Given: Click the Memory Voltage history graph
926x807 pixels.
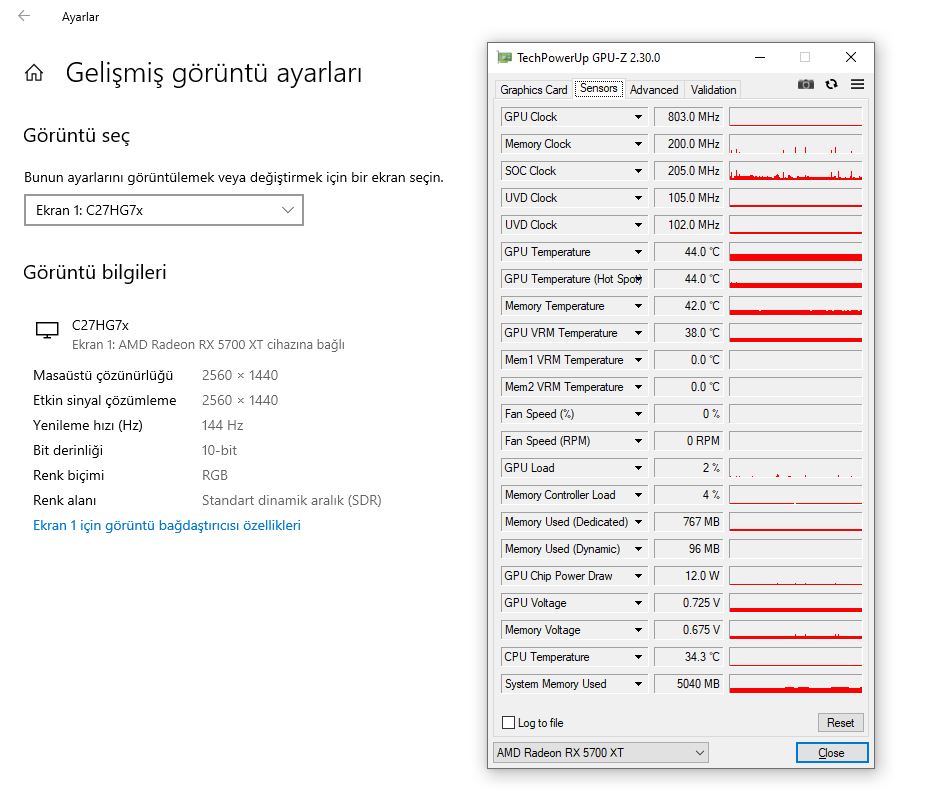Looking at the screenshot, I should click(x=795, y=630).
